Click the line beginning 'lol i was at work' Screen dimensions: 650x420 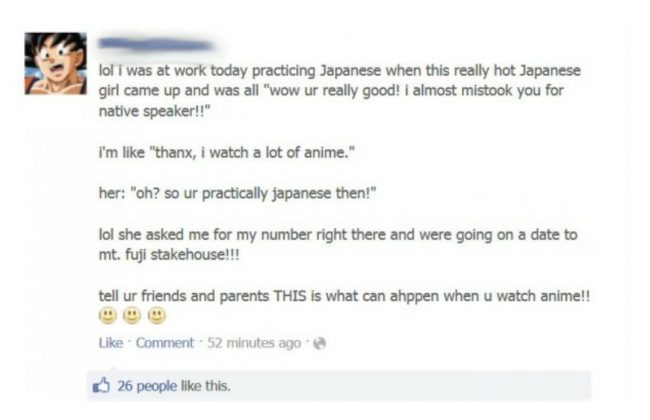coord(340,71)
